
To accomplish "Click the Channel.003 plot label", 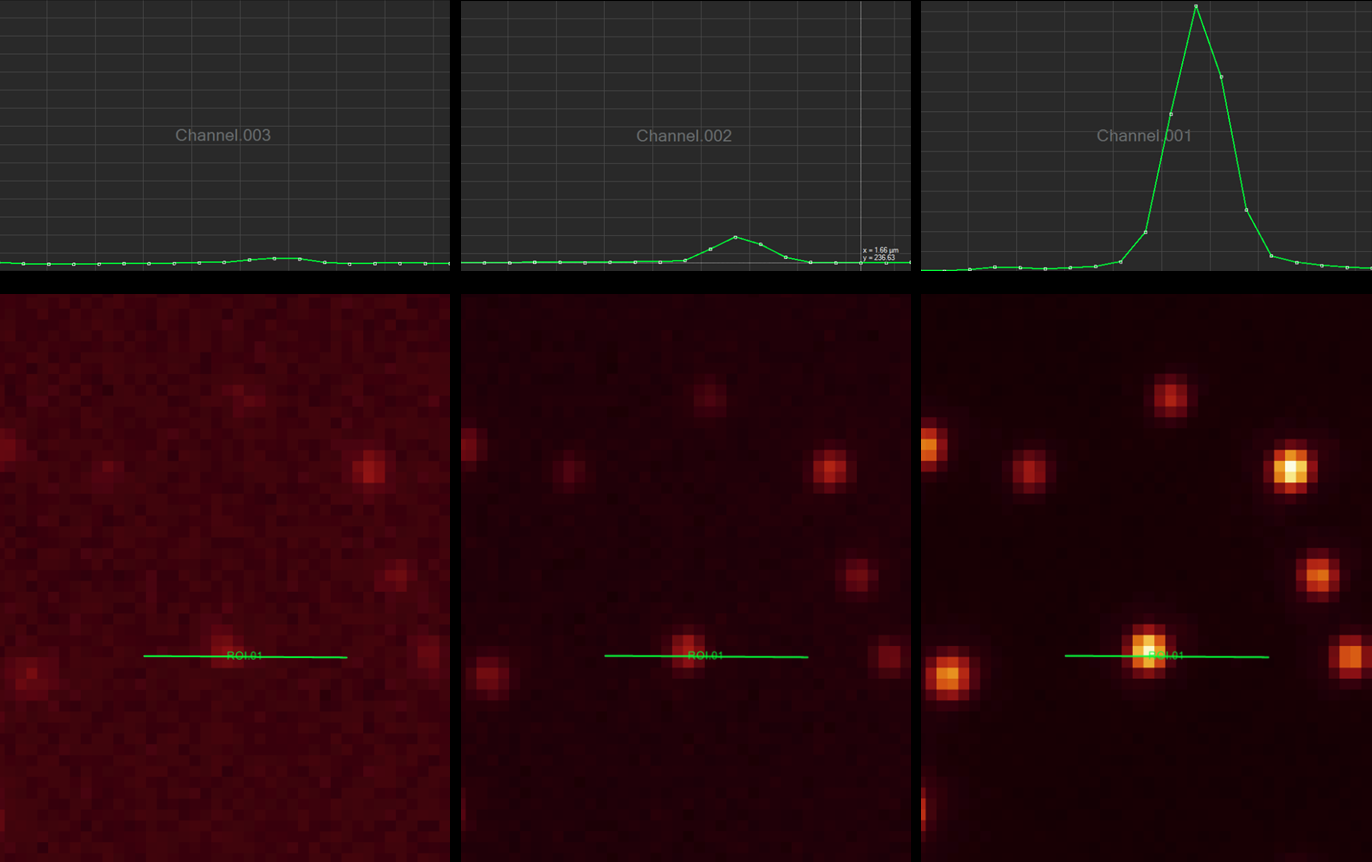I will [x=223, y=135].
